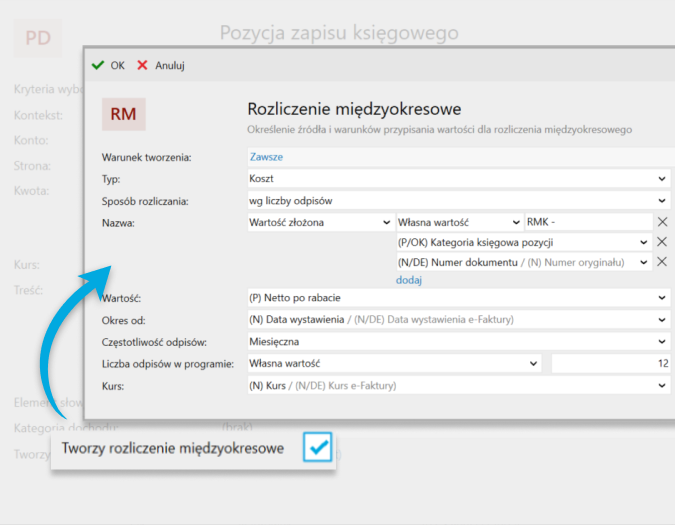This screenshot has width=675, height=525.
Task: Open the Okres od Data wystawienia dropdown
Action: [x=458, y=320]
